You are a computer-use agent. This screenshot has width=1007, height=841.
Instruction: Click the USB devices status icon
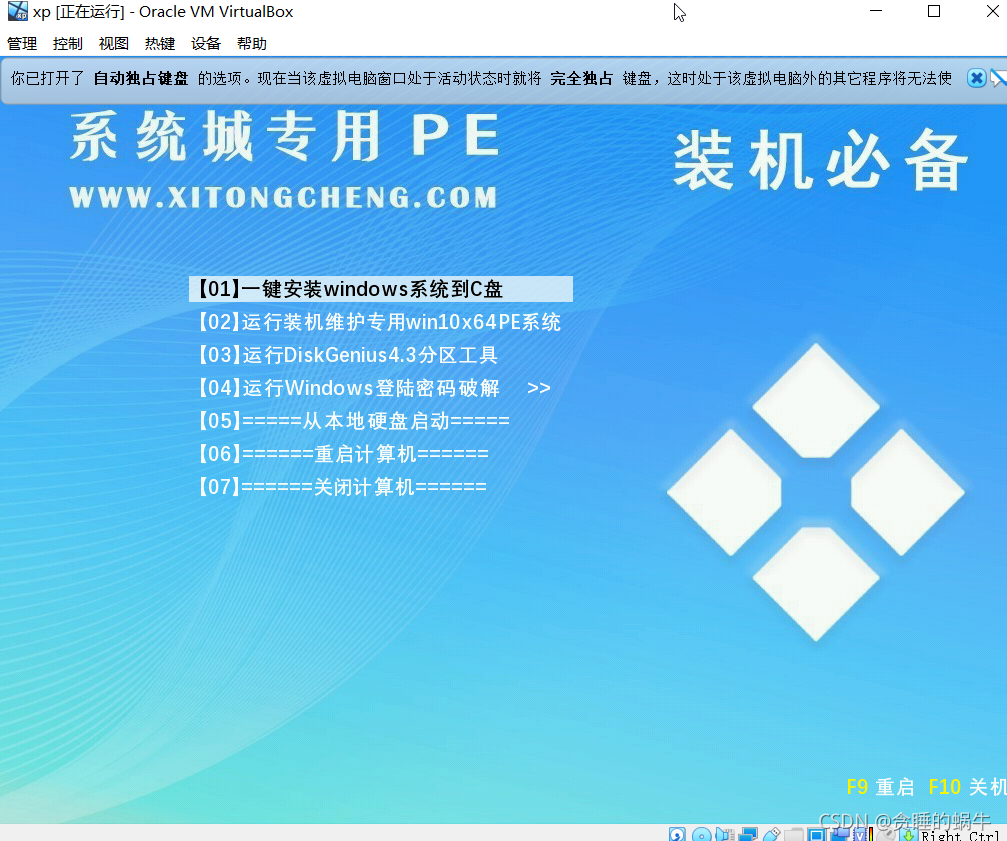pos(772,835)
